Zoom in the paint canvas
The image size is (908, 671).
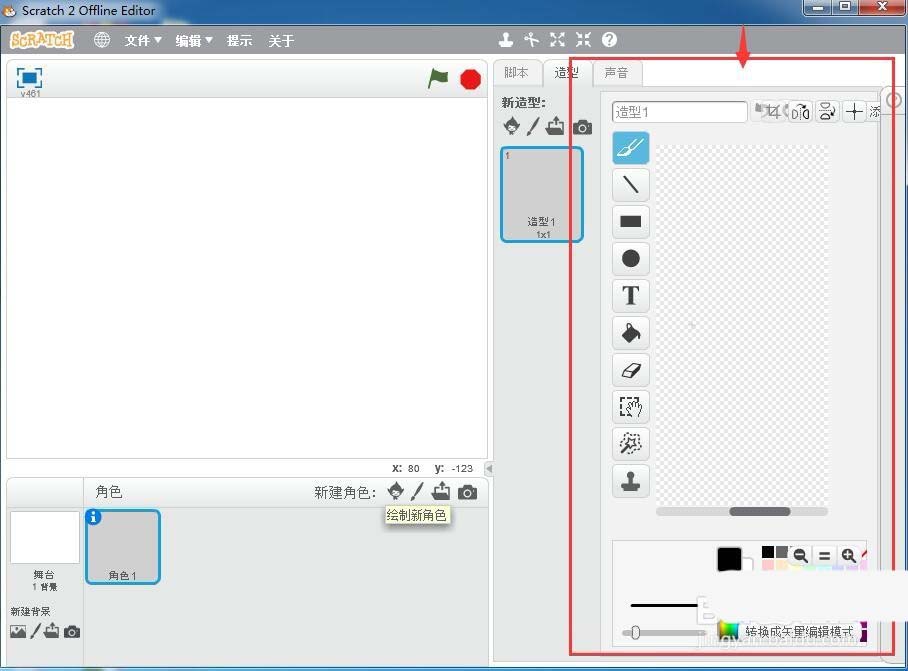click(x=848, y=556)
